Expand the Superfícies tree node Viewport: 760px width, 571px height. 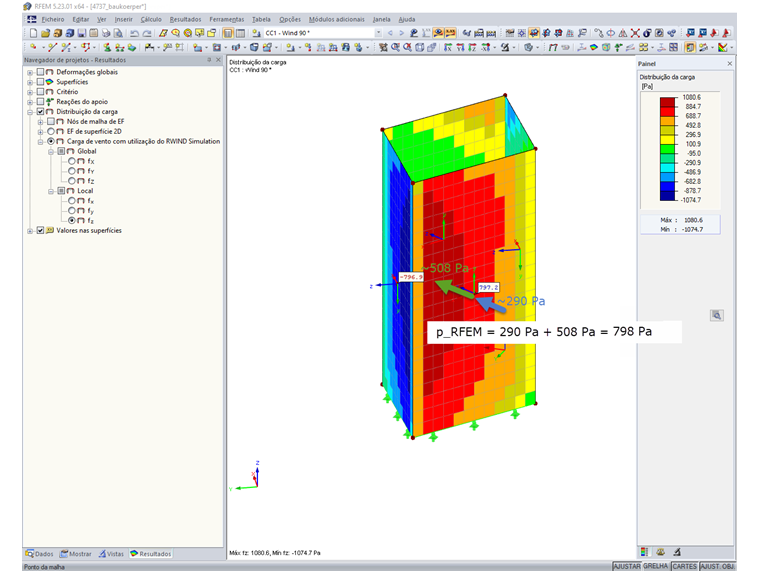click(x=30, y=82)
